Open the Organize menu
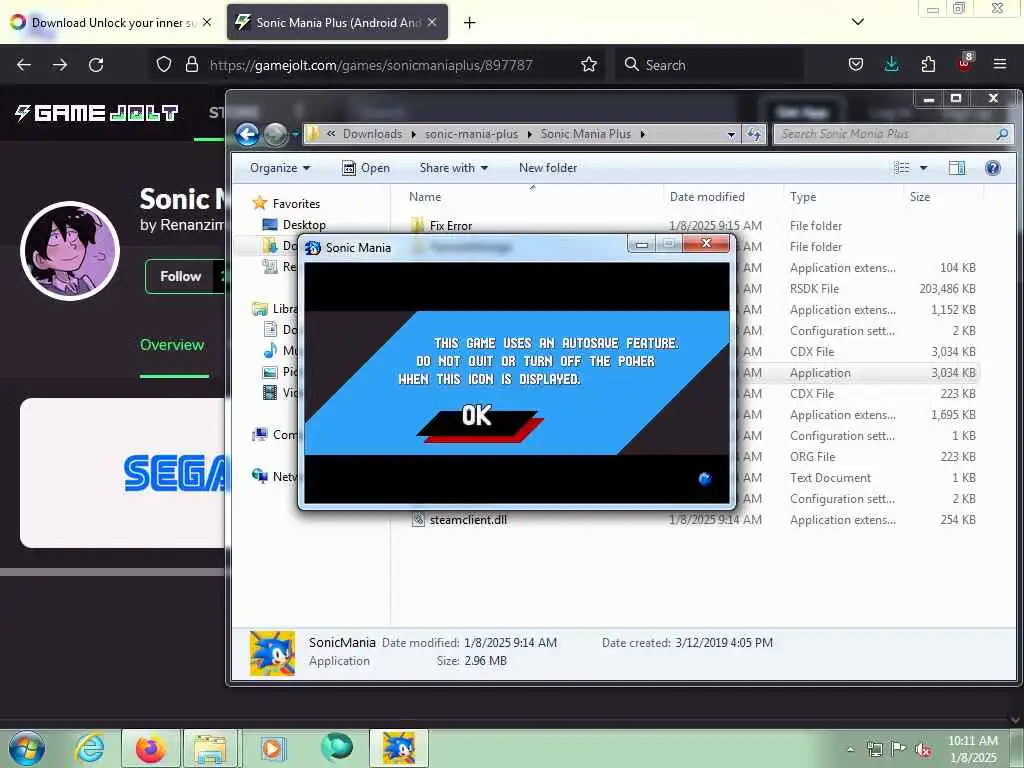Viewport: 1024px width, 768px height. (x=280, y=168)
